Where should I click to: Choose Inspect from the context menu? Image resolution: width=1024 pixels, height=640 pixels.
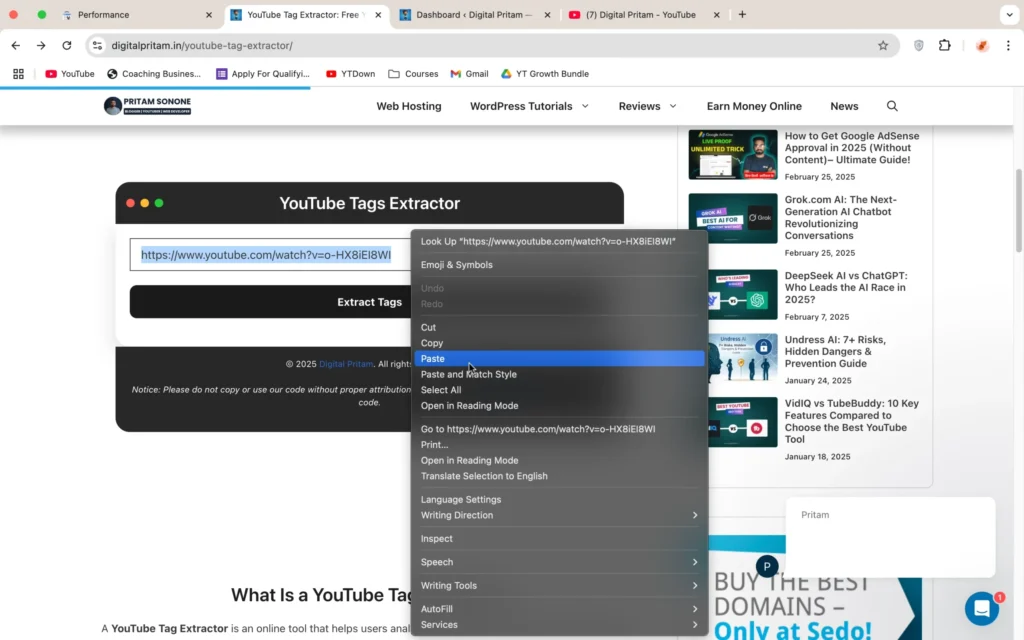coord(559,539)
